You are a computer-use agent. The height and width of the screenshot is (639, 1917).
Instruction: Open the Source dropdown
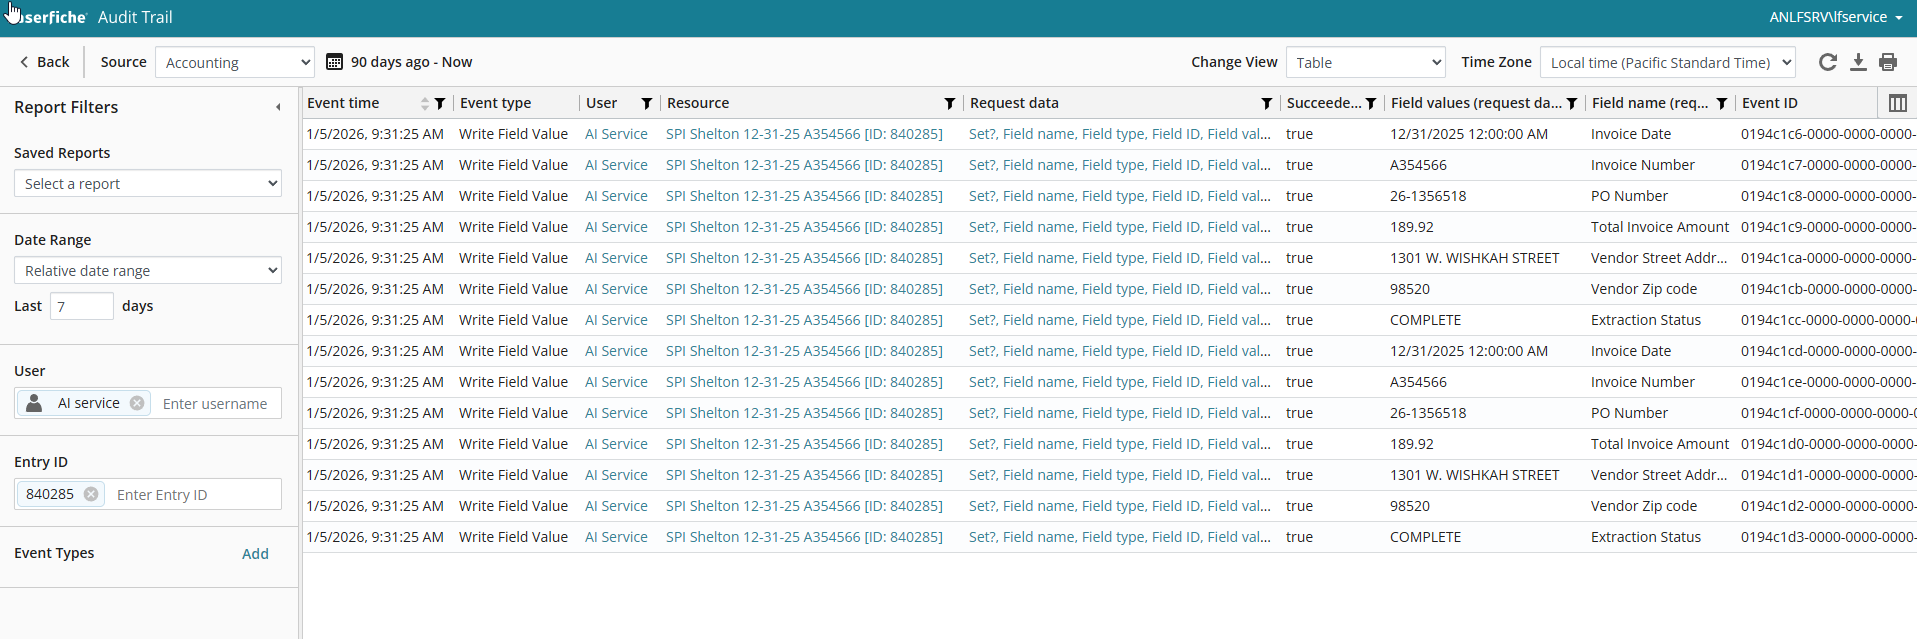(x=235, y=62)
